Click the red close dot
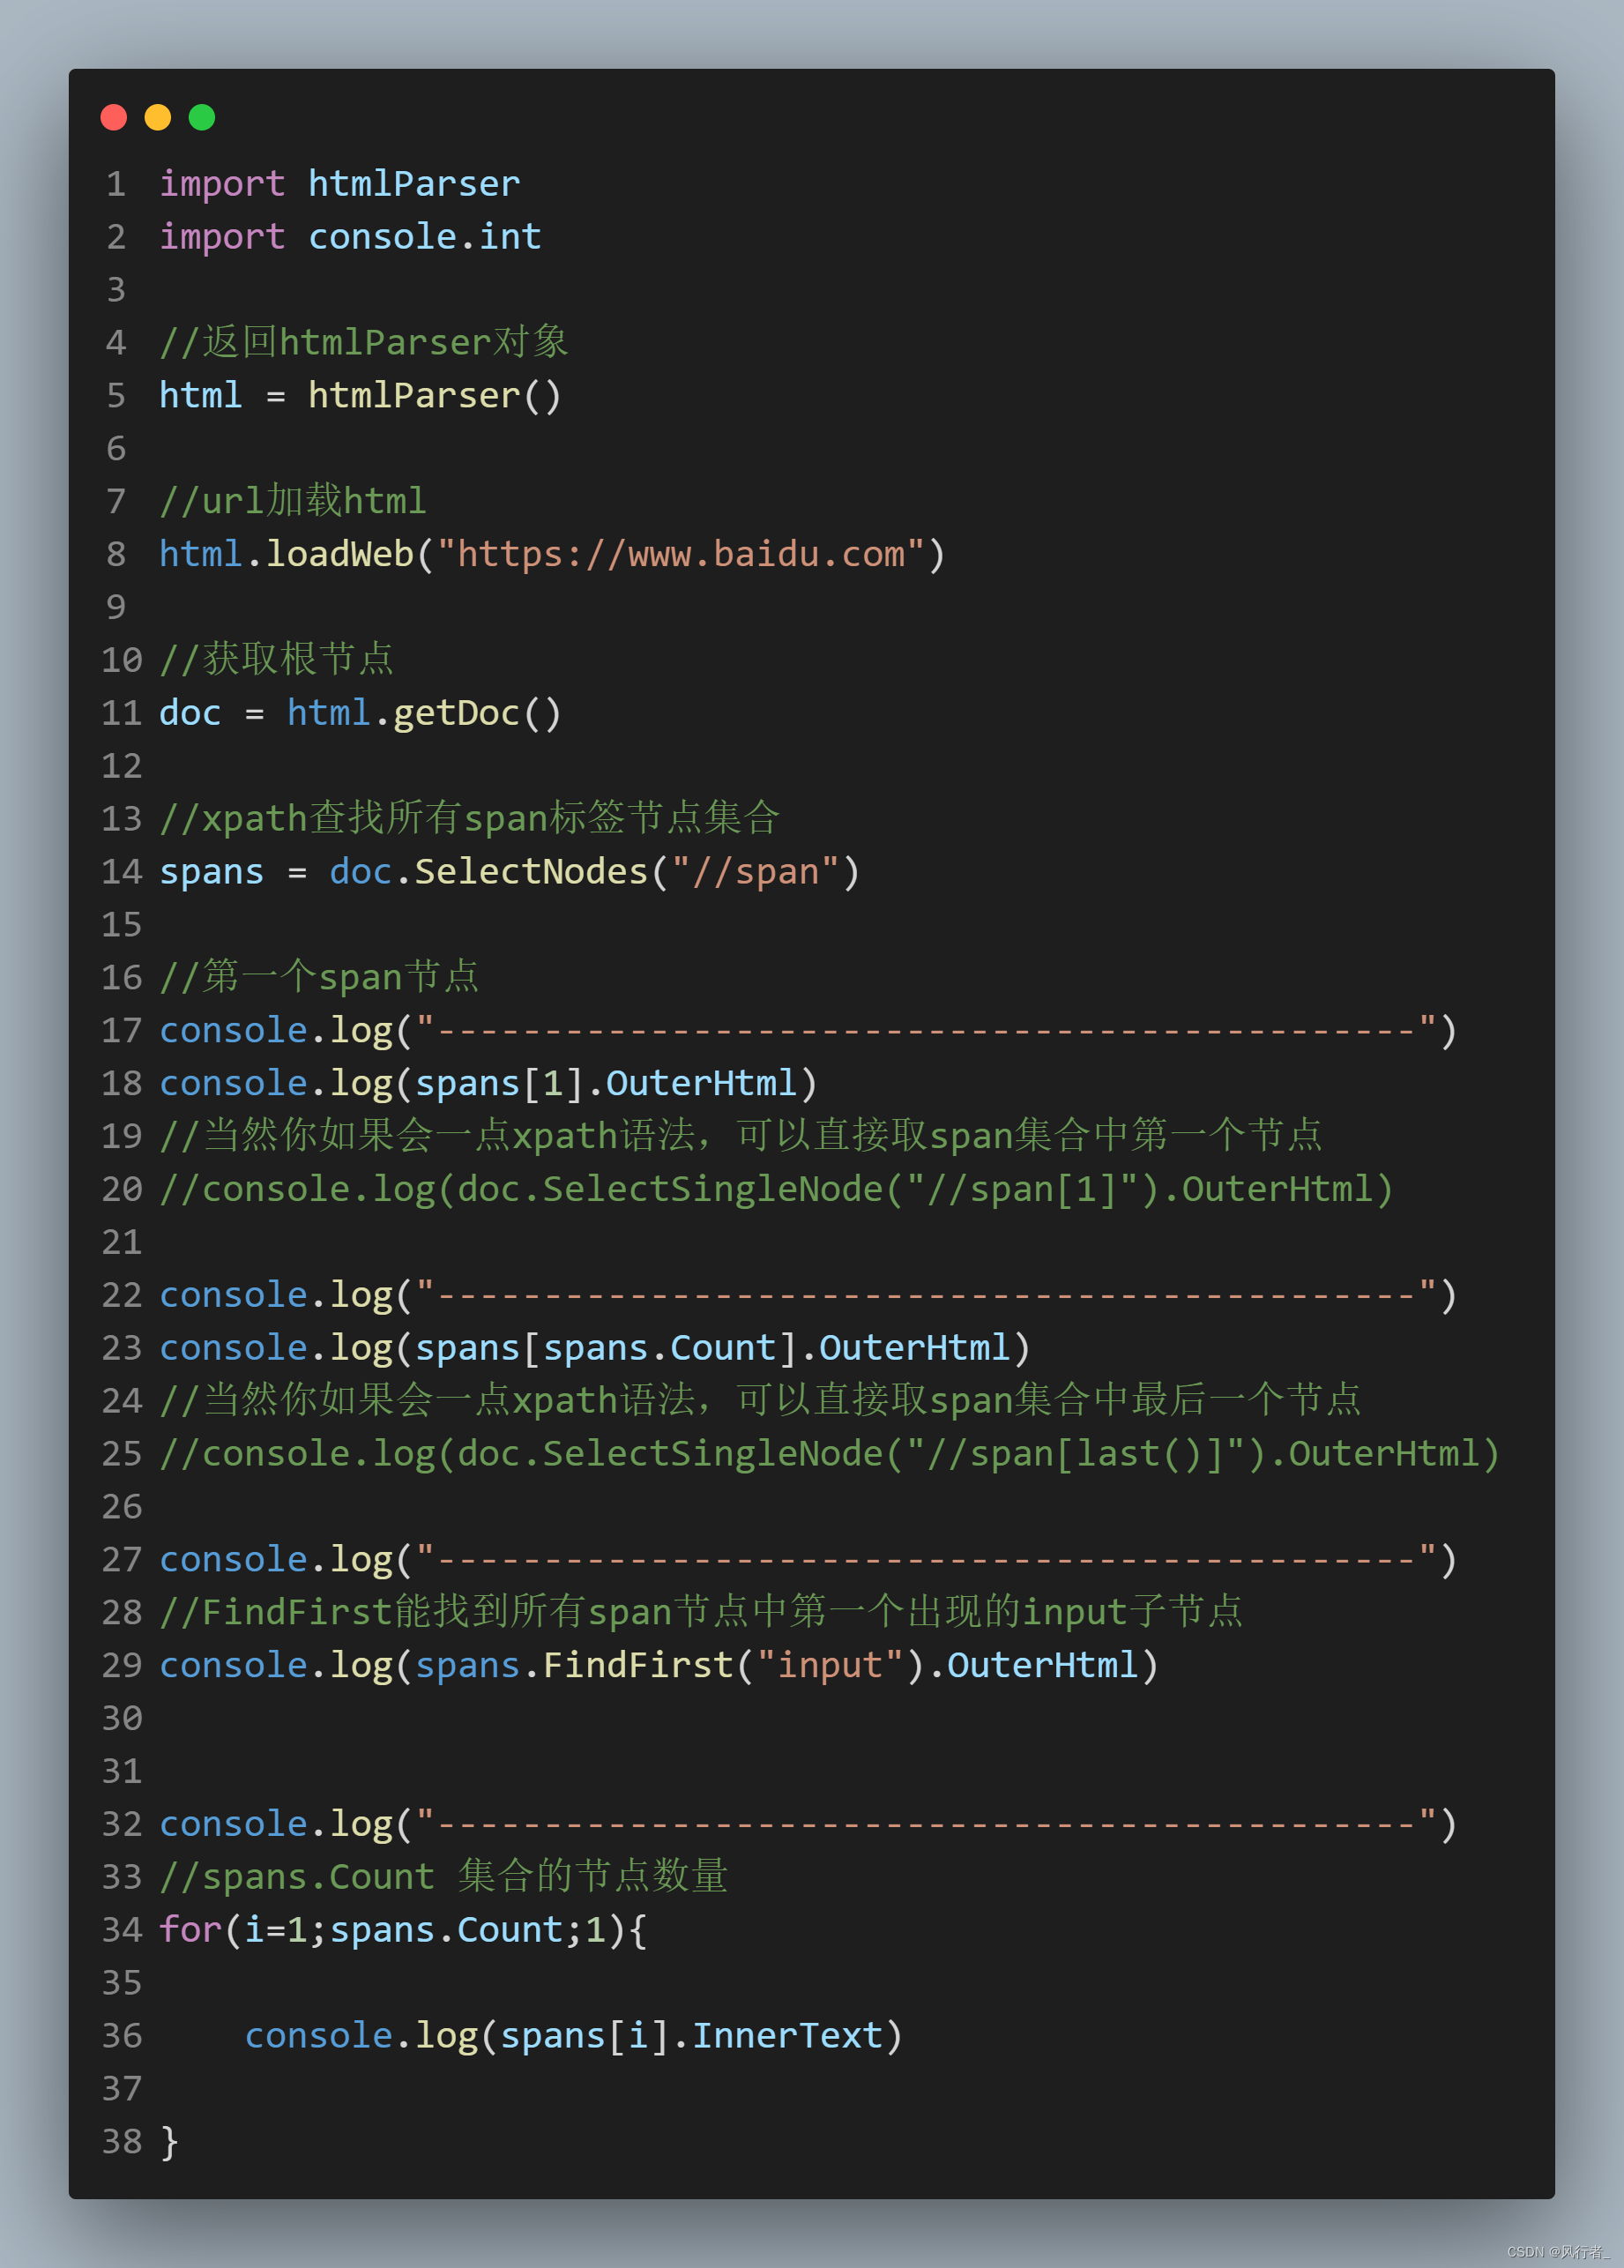This screenshot has height=2268, width=1624. pyautogui.click(x=115, y=117)
